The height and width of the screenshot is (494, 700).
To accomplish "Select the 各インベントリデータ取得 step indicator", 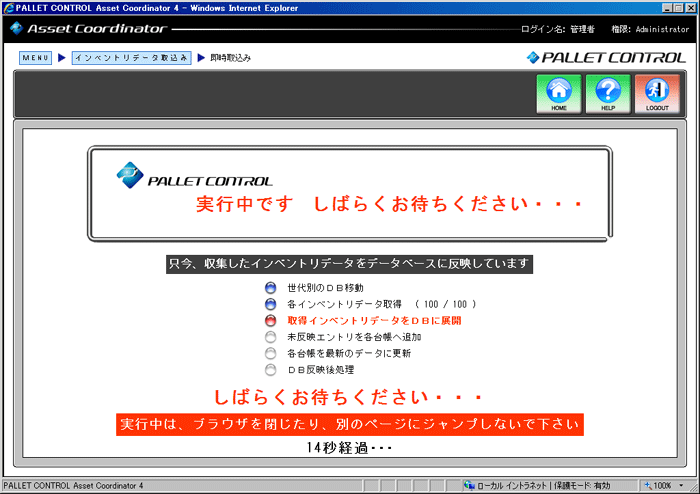I will click(270, 304).
